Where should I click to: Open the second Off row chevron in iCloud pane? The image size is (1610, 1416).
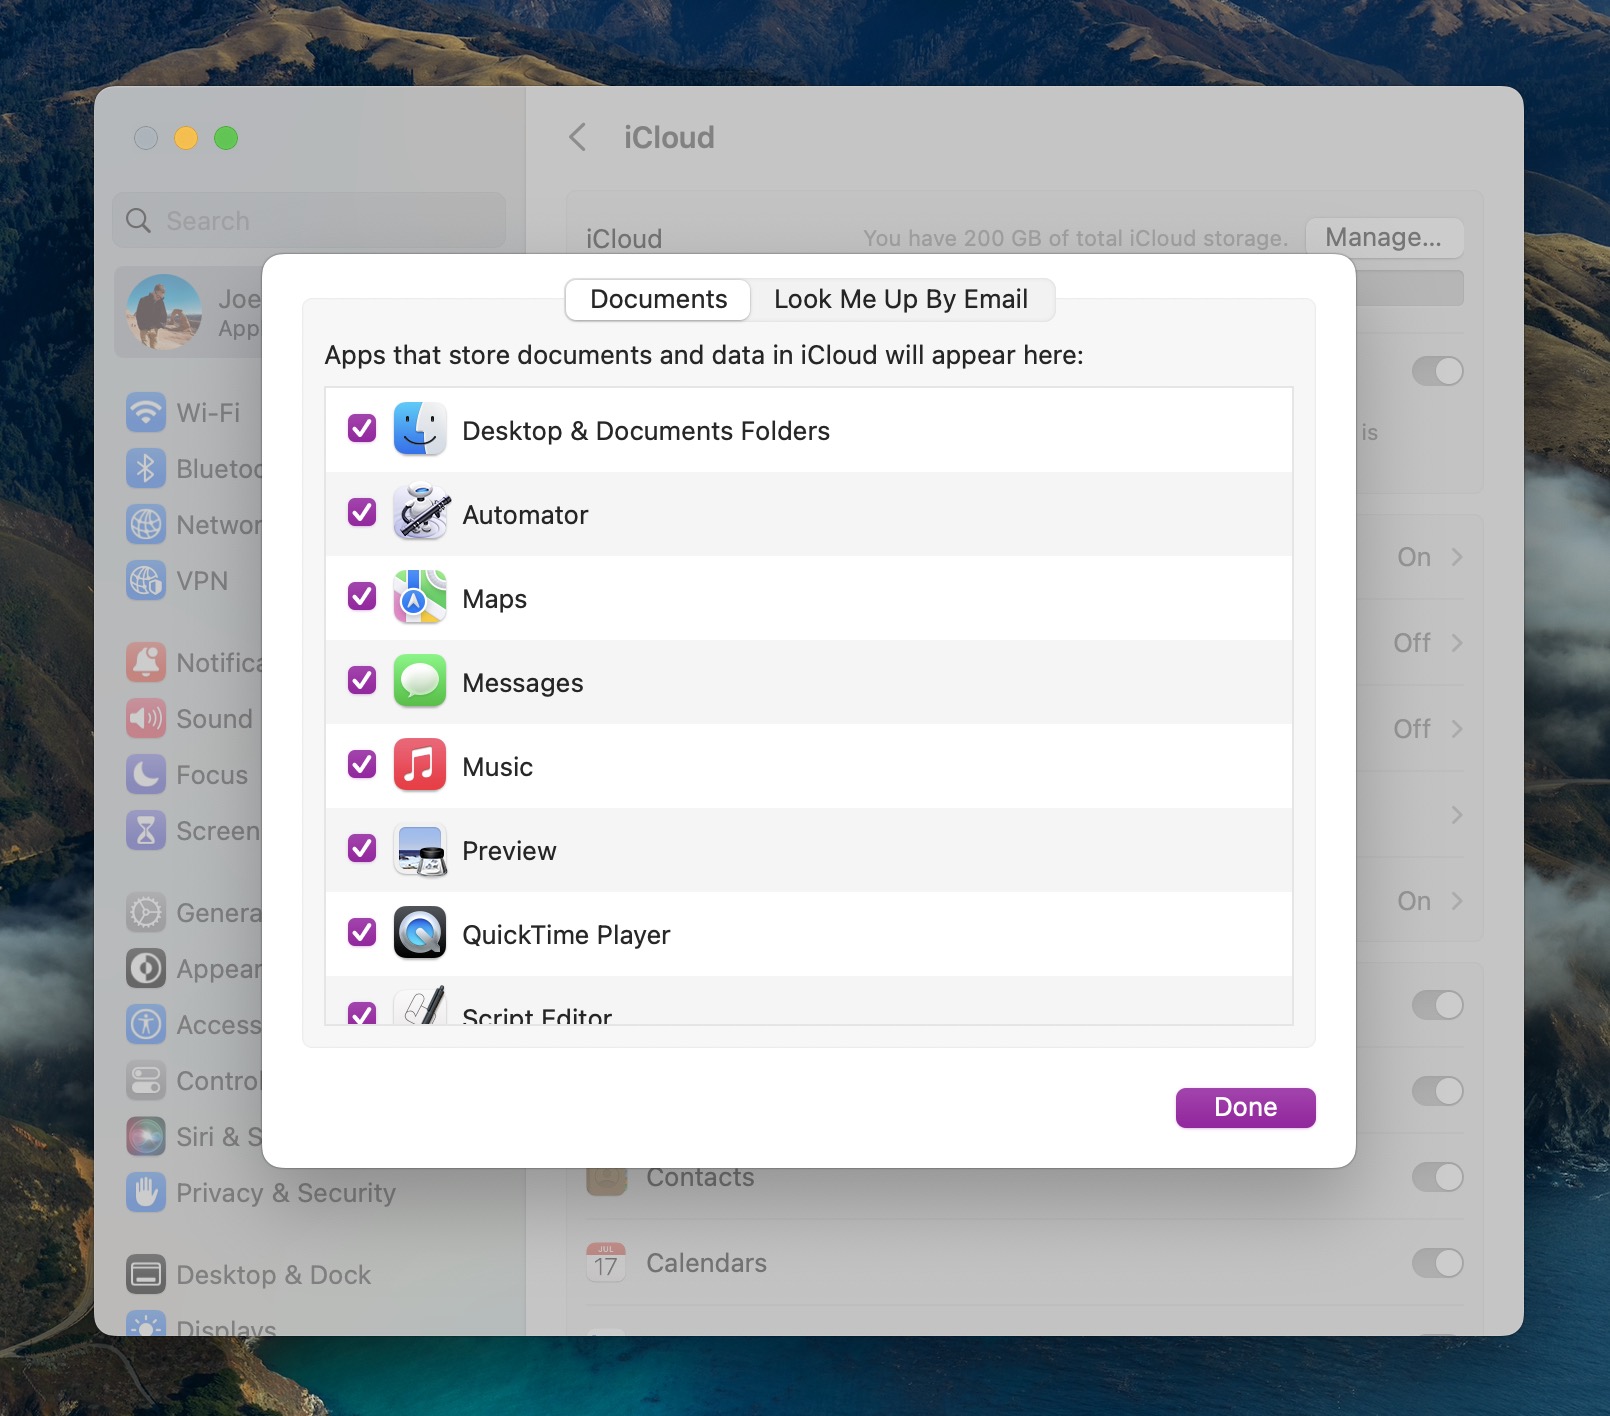point(1457,729)
